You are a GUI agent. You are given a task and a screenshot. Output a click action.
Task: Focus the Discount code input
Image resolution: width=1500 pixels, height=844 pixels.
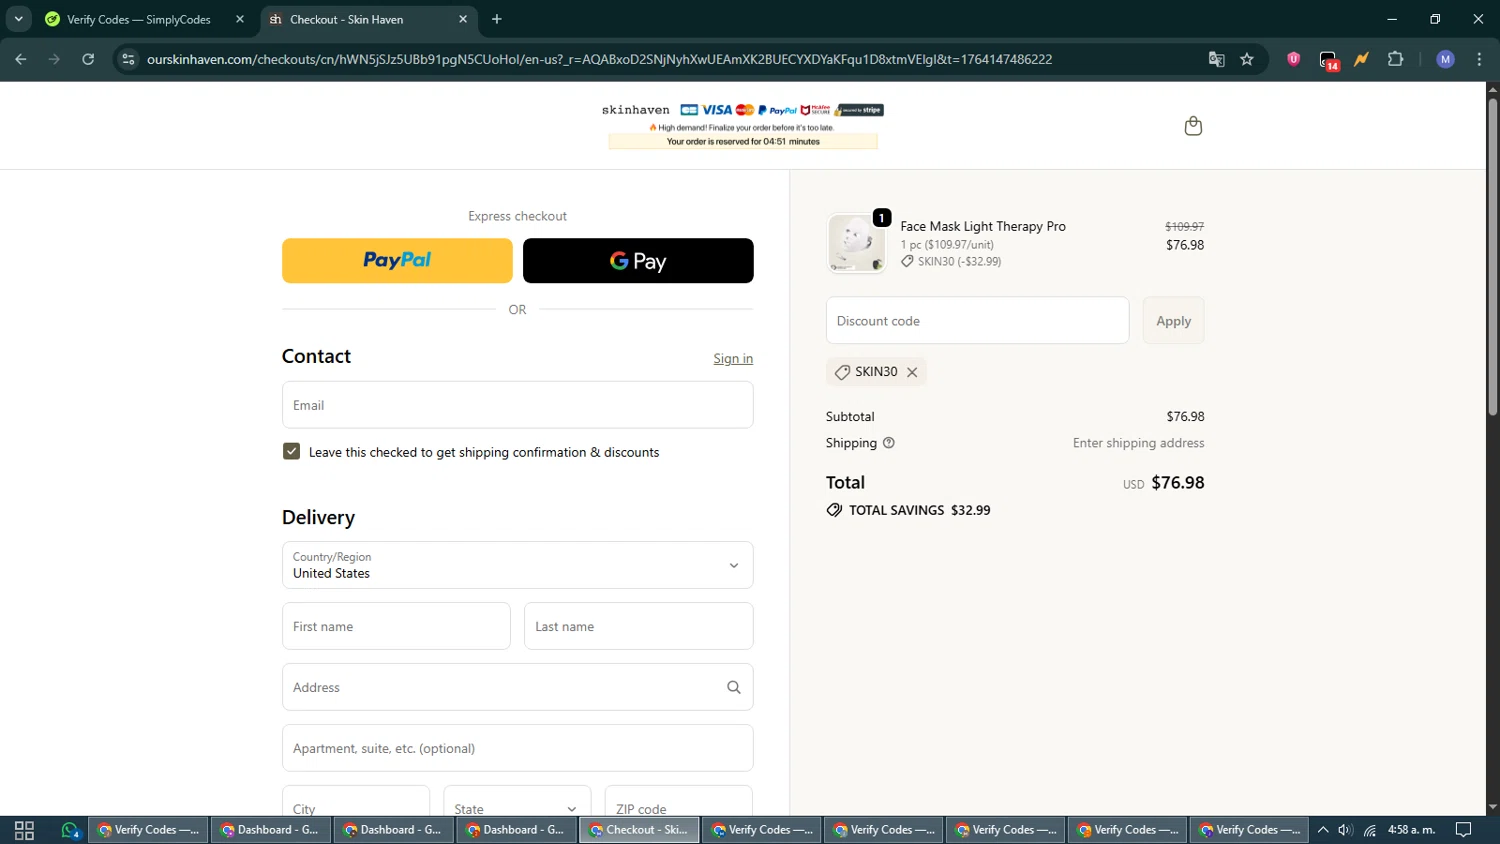point(978,320)
